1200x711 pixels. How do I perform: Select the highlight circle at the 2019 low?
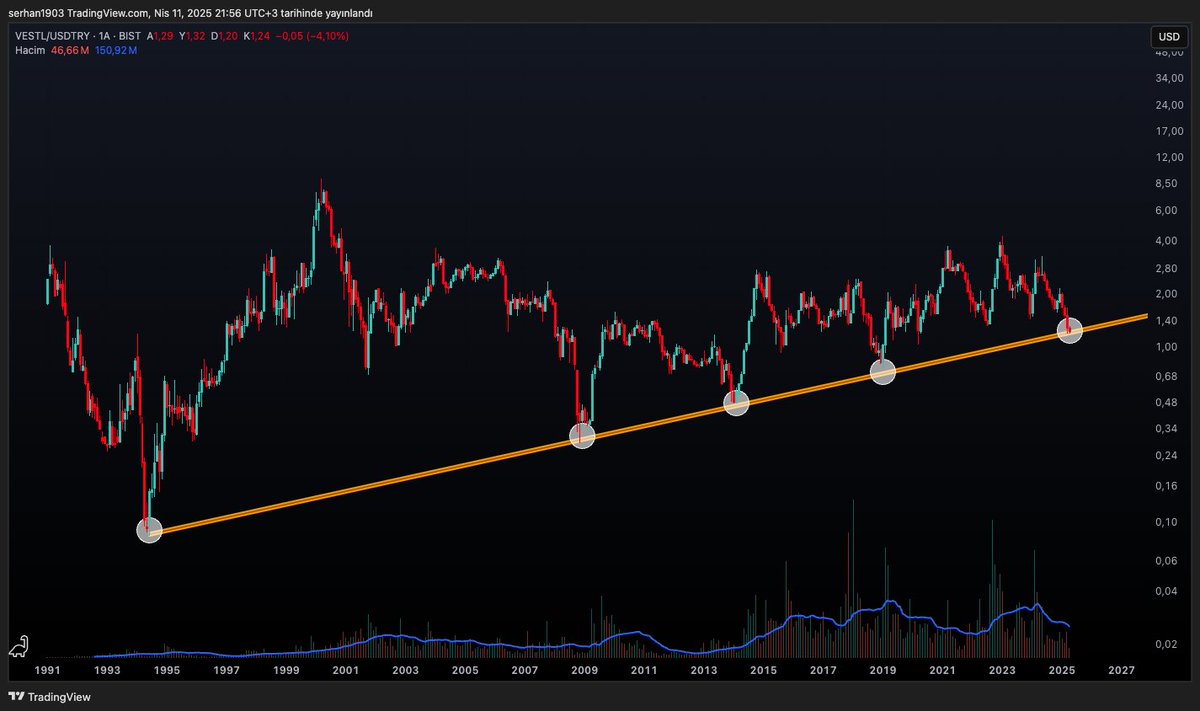coord(882,371)
